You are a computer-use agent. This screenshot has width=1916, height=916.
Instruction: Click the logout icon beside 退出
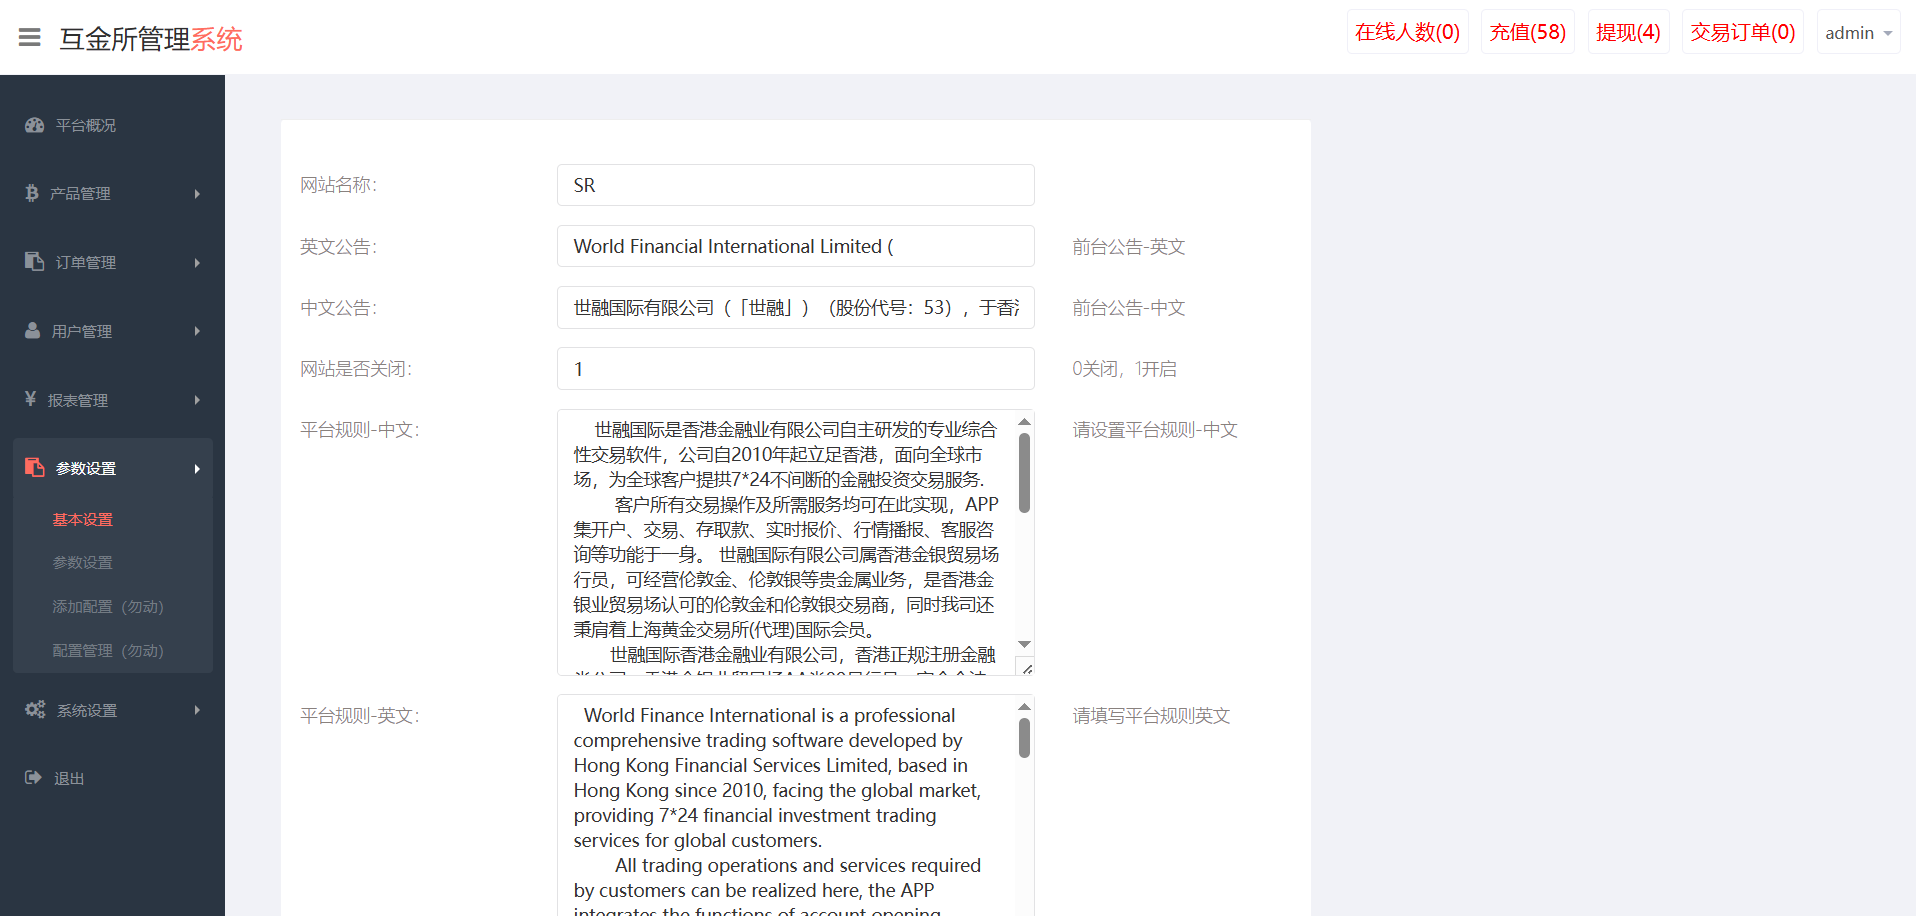coord(34,777)
